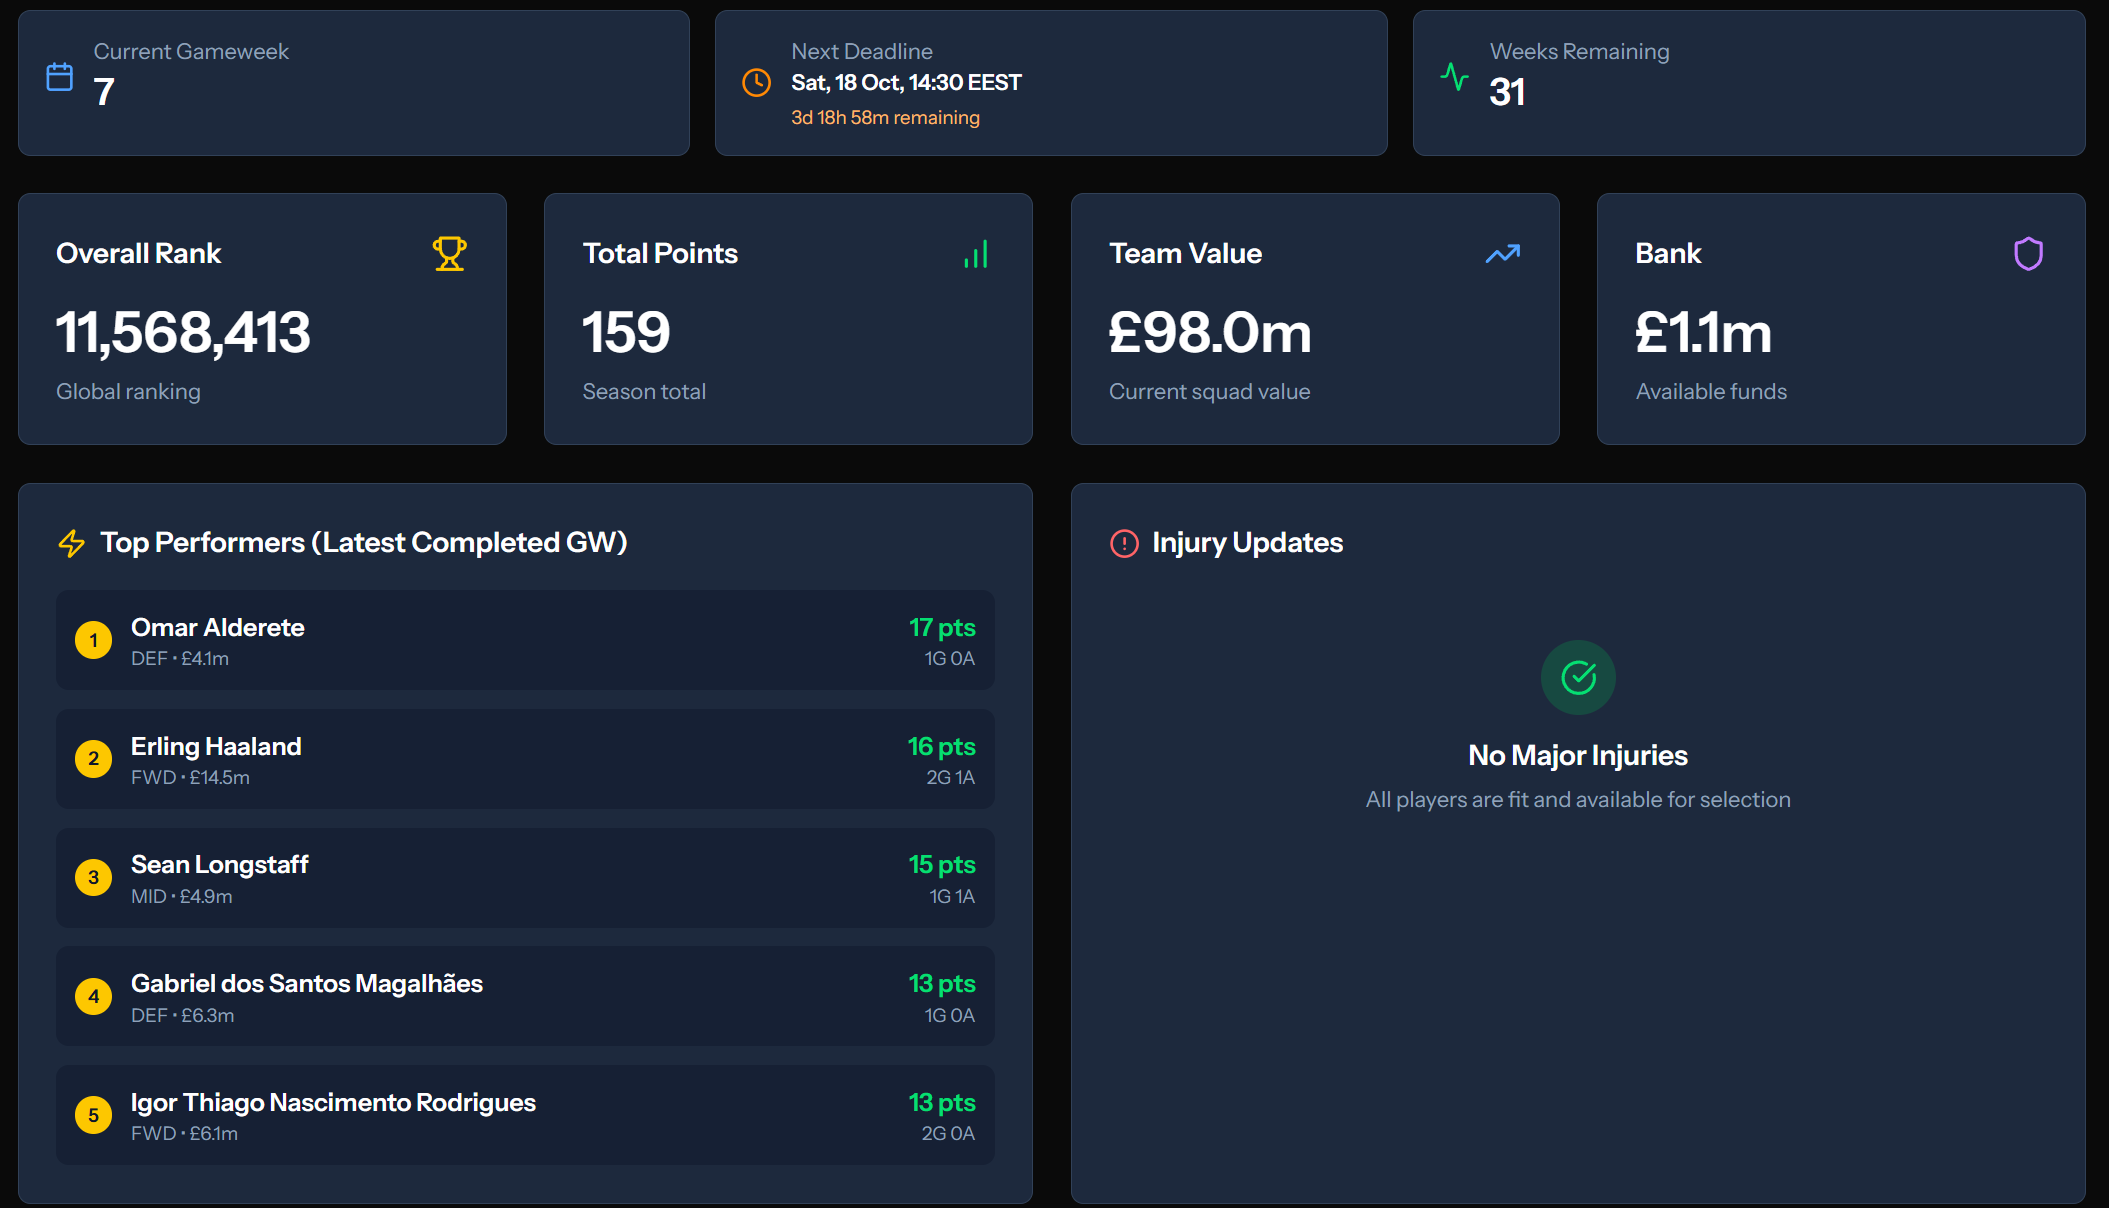Click the green checkmark circle above No Major Injuries
Screen dimensions: 2109x1208
(1578, 678)
